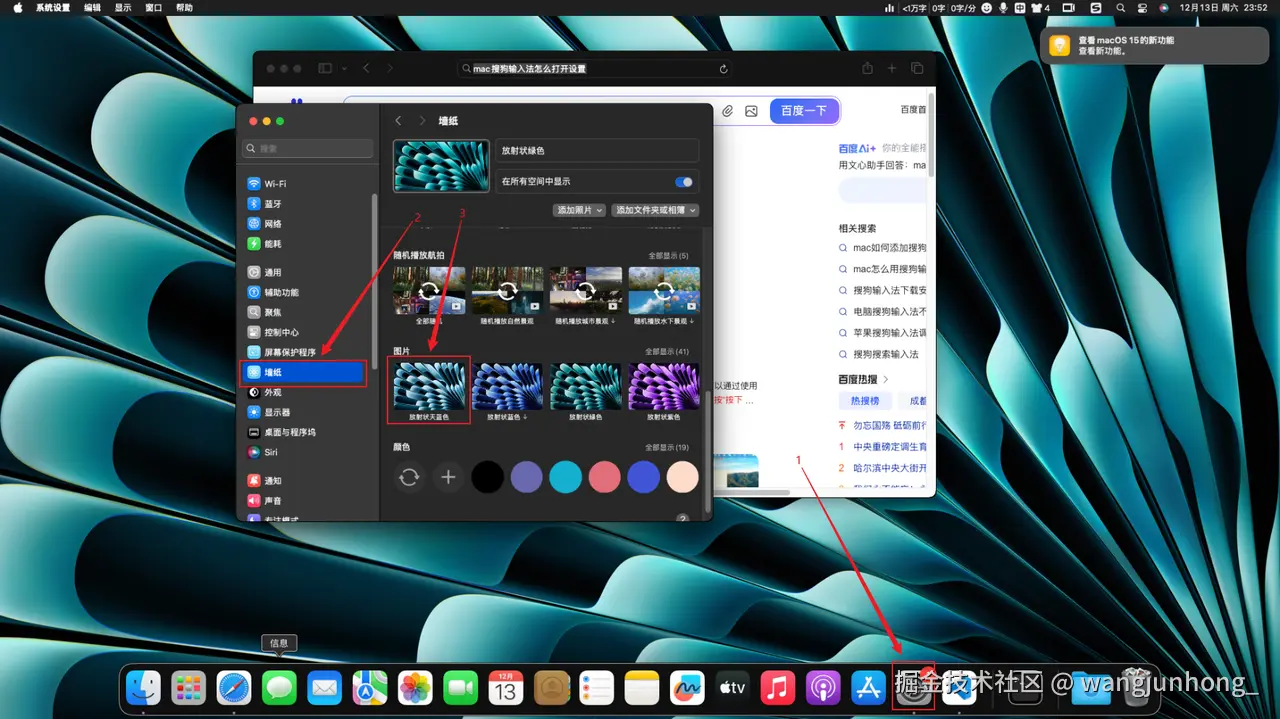This screenshot has width=1280, height=719.
Task: Click the rotate colors icon in 颜色 section
Action: click(x=408, y=477)
